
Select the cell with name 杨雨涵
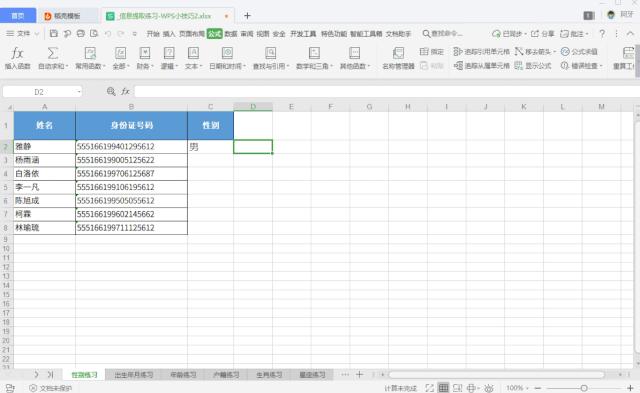tap(44, 160)
